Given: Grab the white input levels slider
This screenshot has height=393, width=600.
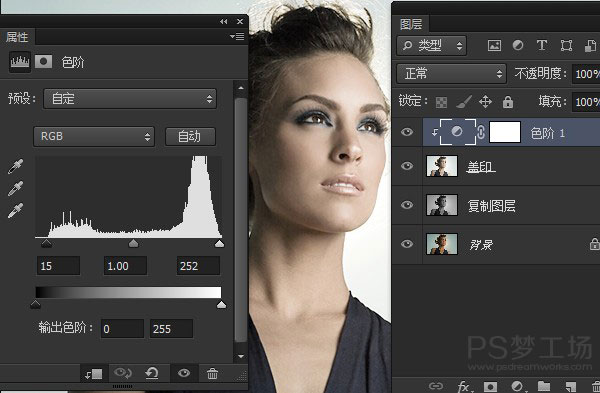Looking at the screenshot, I should [x=219, y=243].
